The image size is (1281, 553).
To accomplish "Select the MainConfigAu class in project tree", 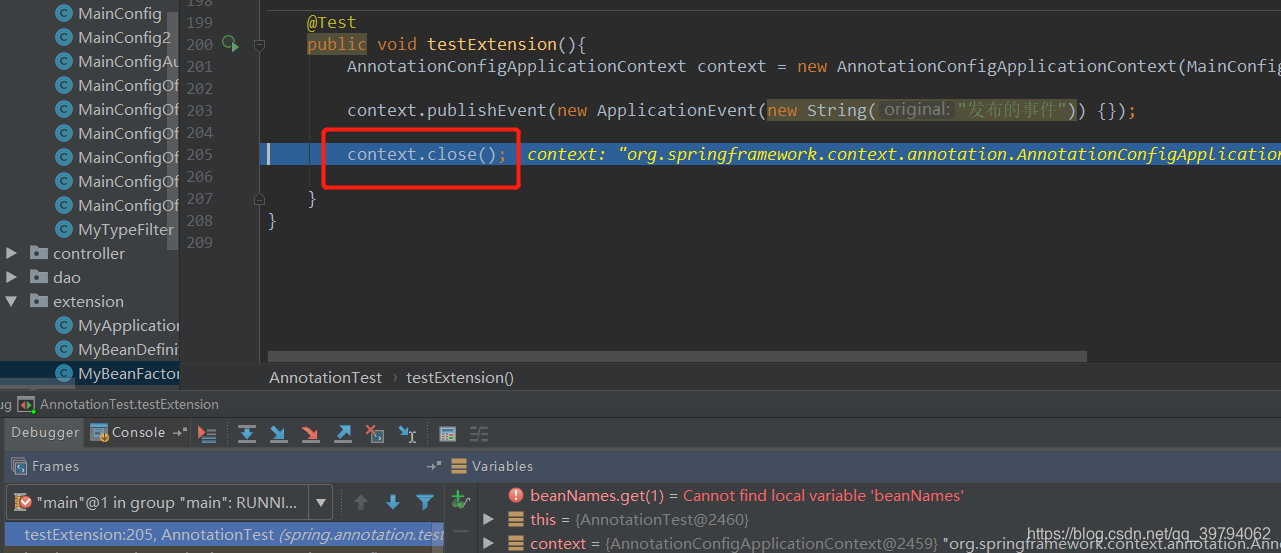I will click(x=117, y=61).
